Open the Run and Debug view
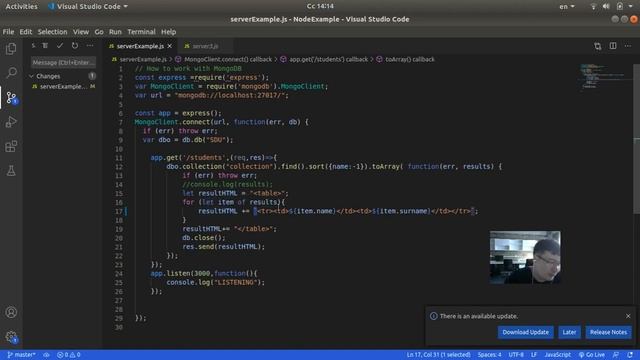The width and height of the screenshot is (640, 360). pos(11,122)
